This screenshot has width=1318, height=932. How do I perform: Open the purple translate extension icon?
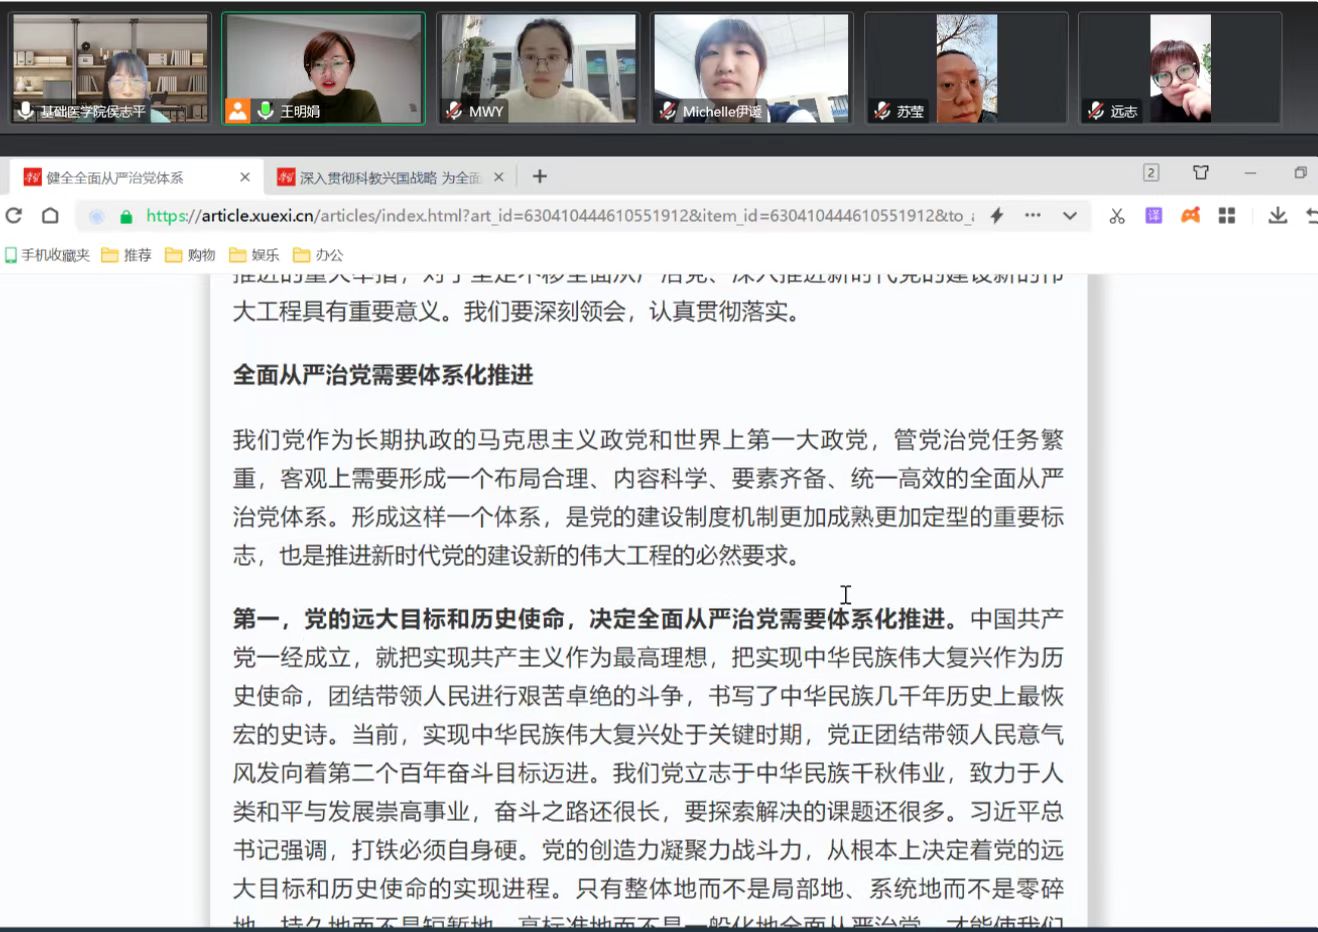click(1154, 216)
